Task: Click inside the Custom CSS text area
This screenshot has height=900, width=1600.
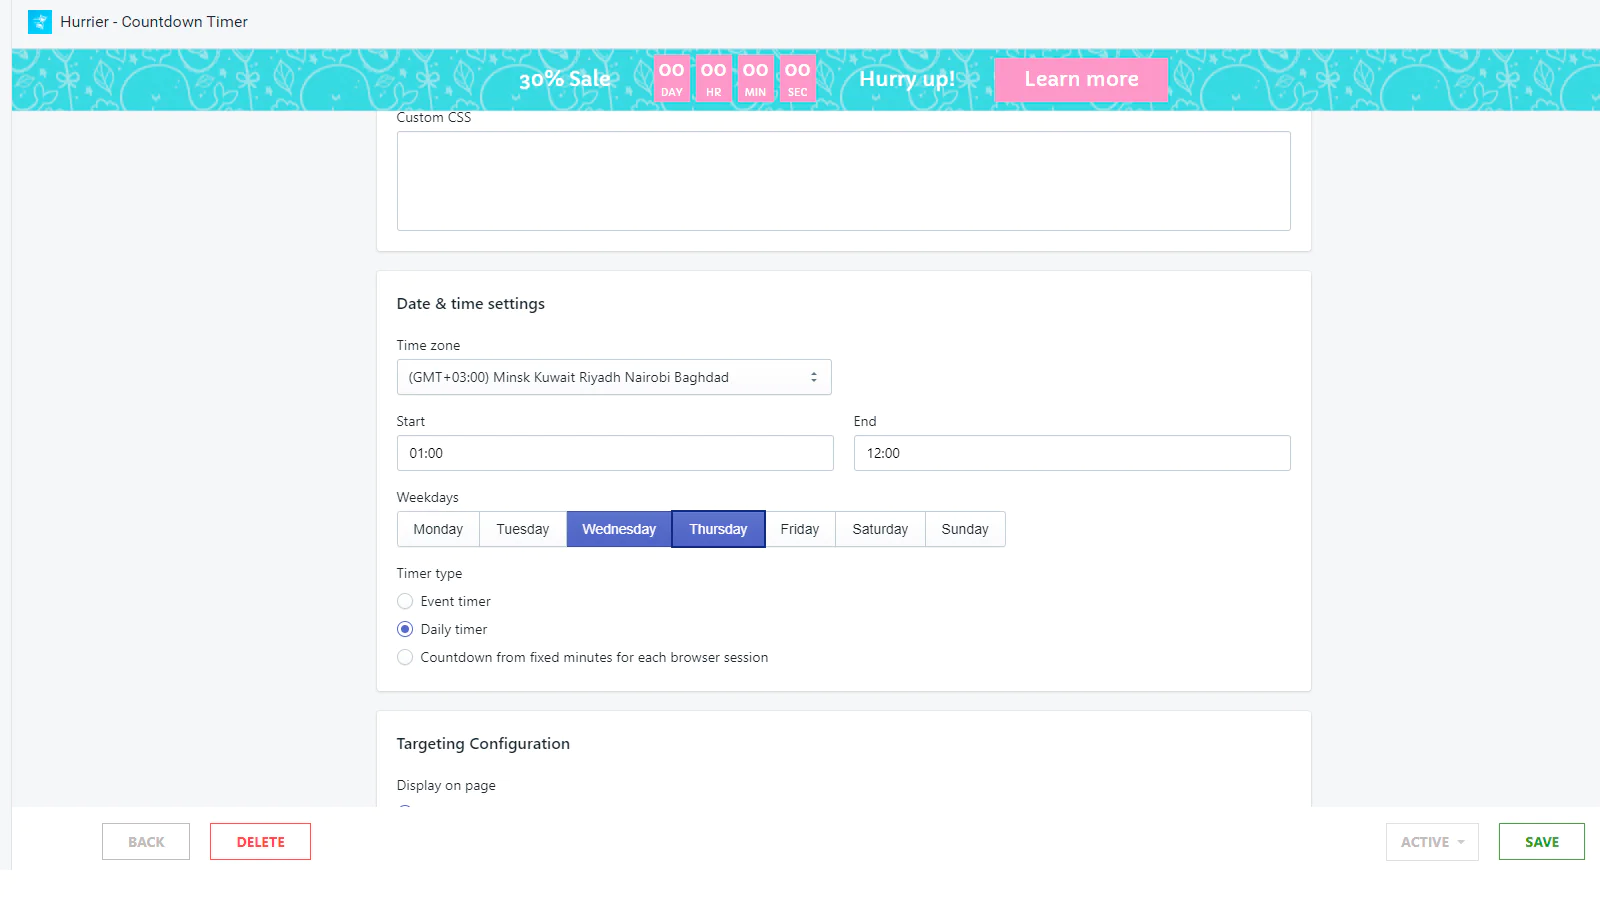Action: point(843,181)
